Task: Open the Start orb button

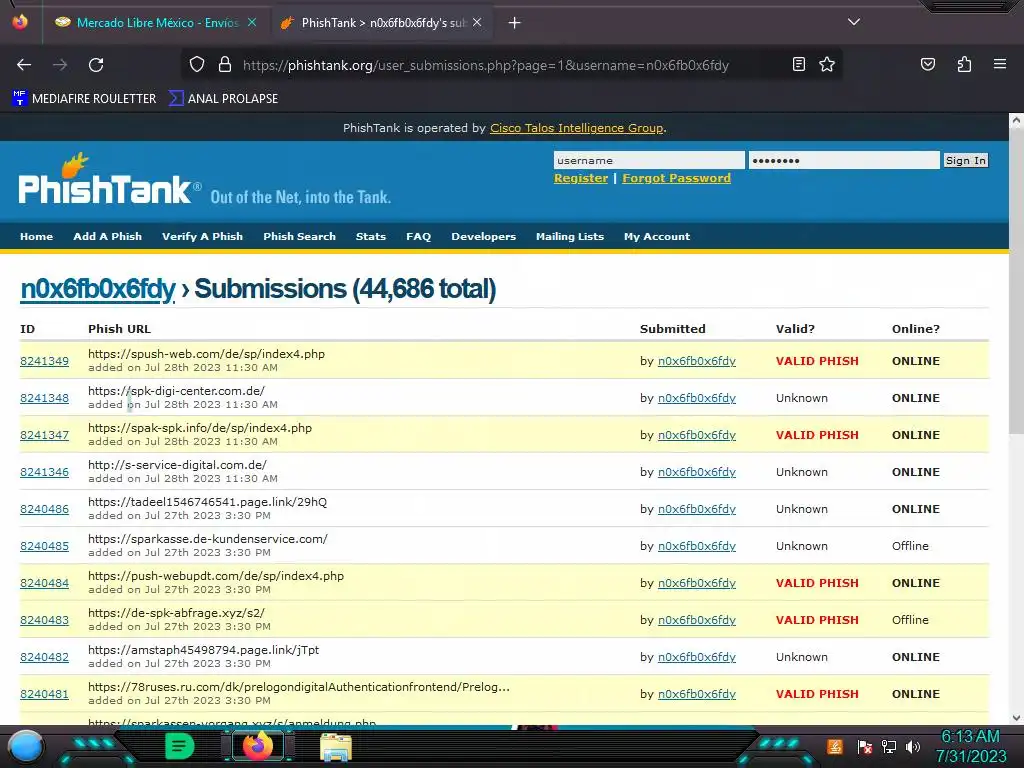Action: tap(26, 746)
